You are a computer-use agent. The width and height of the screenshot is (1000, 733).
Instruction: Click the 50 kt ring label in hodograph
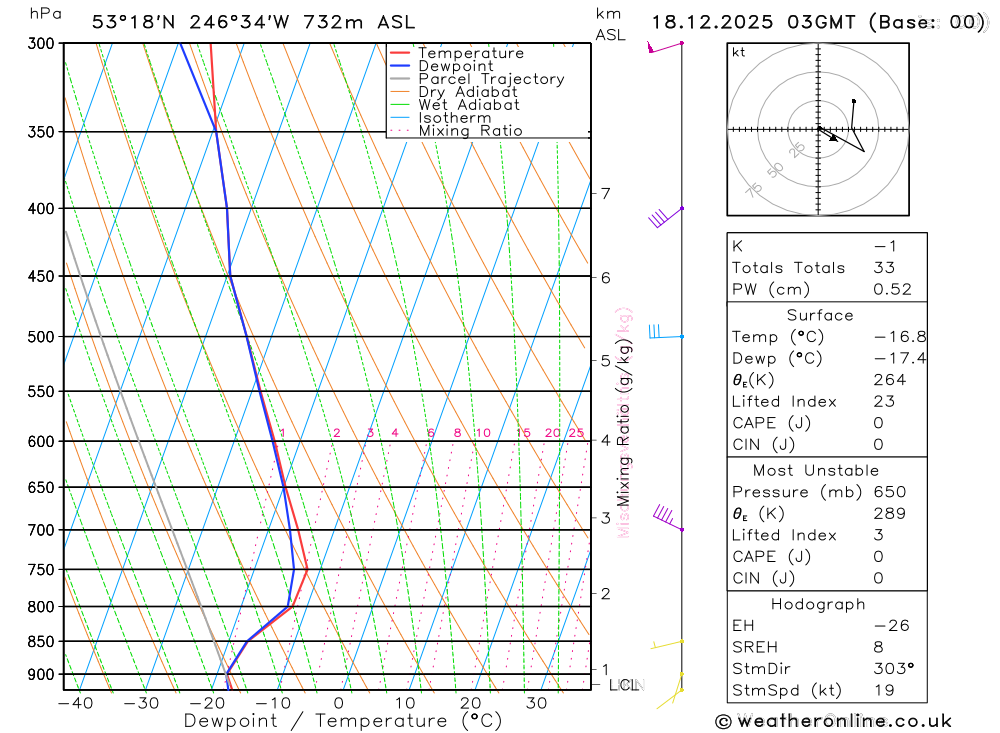775,170
